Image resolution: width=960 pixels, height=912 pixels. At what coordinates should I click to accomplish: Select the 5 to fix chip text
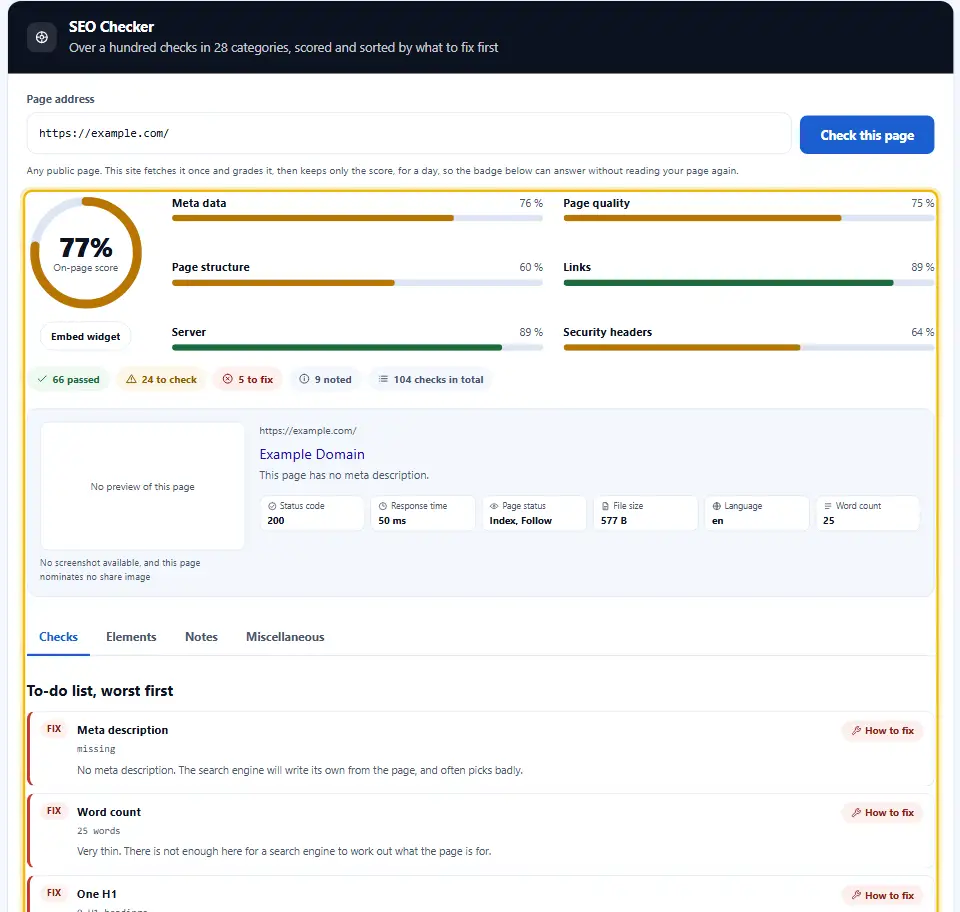click(x=255, y=379)
